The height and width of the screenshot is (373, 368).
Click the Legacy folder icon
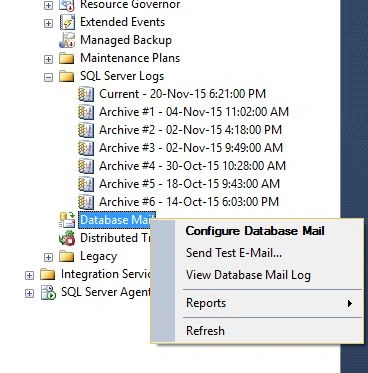(x=66, y=256)
